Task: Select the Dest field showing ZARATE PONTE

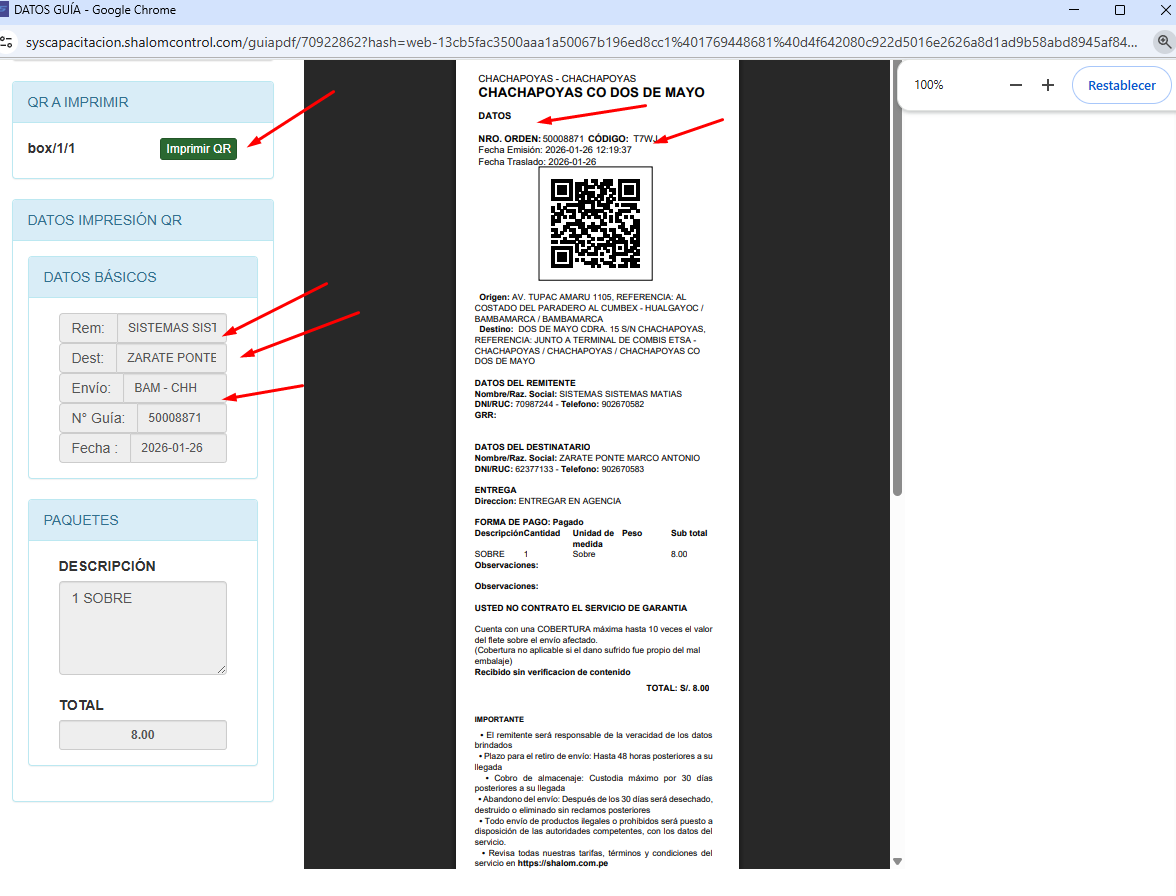Action: pyautogui.click(x=171, y=358)
